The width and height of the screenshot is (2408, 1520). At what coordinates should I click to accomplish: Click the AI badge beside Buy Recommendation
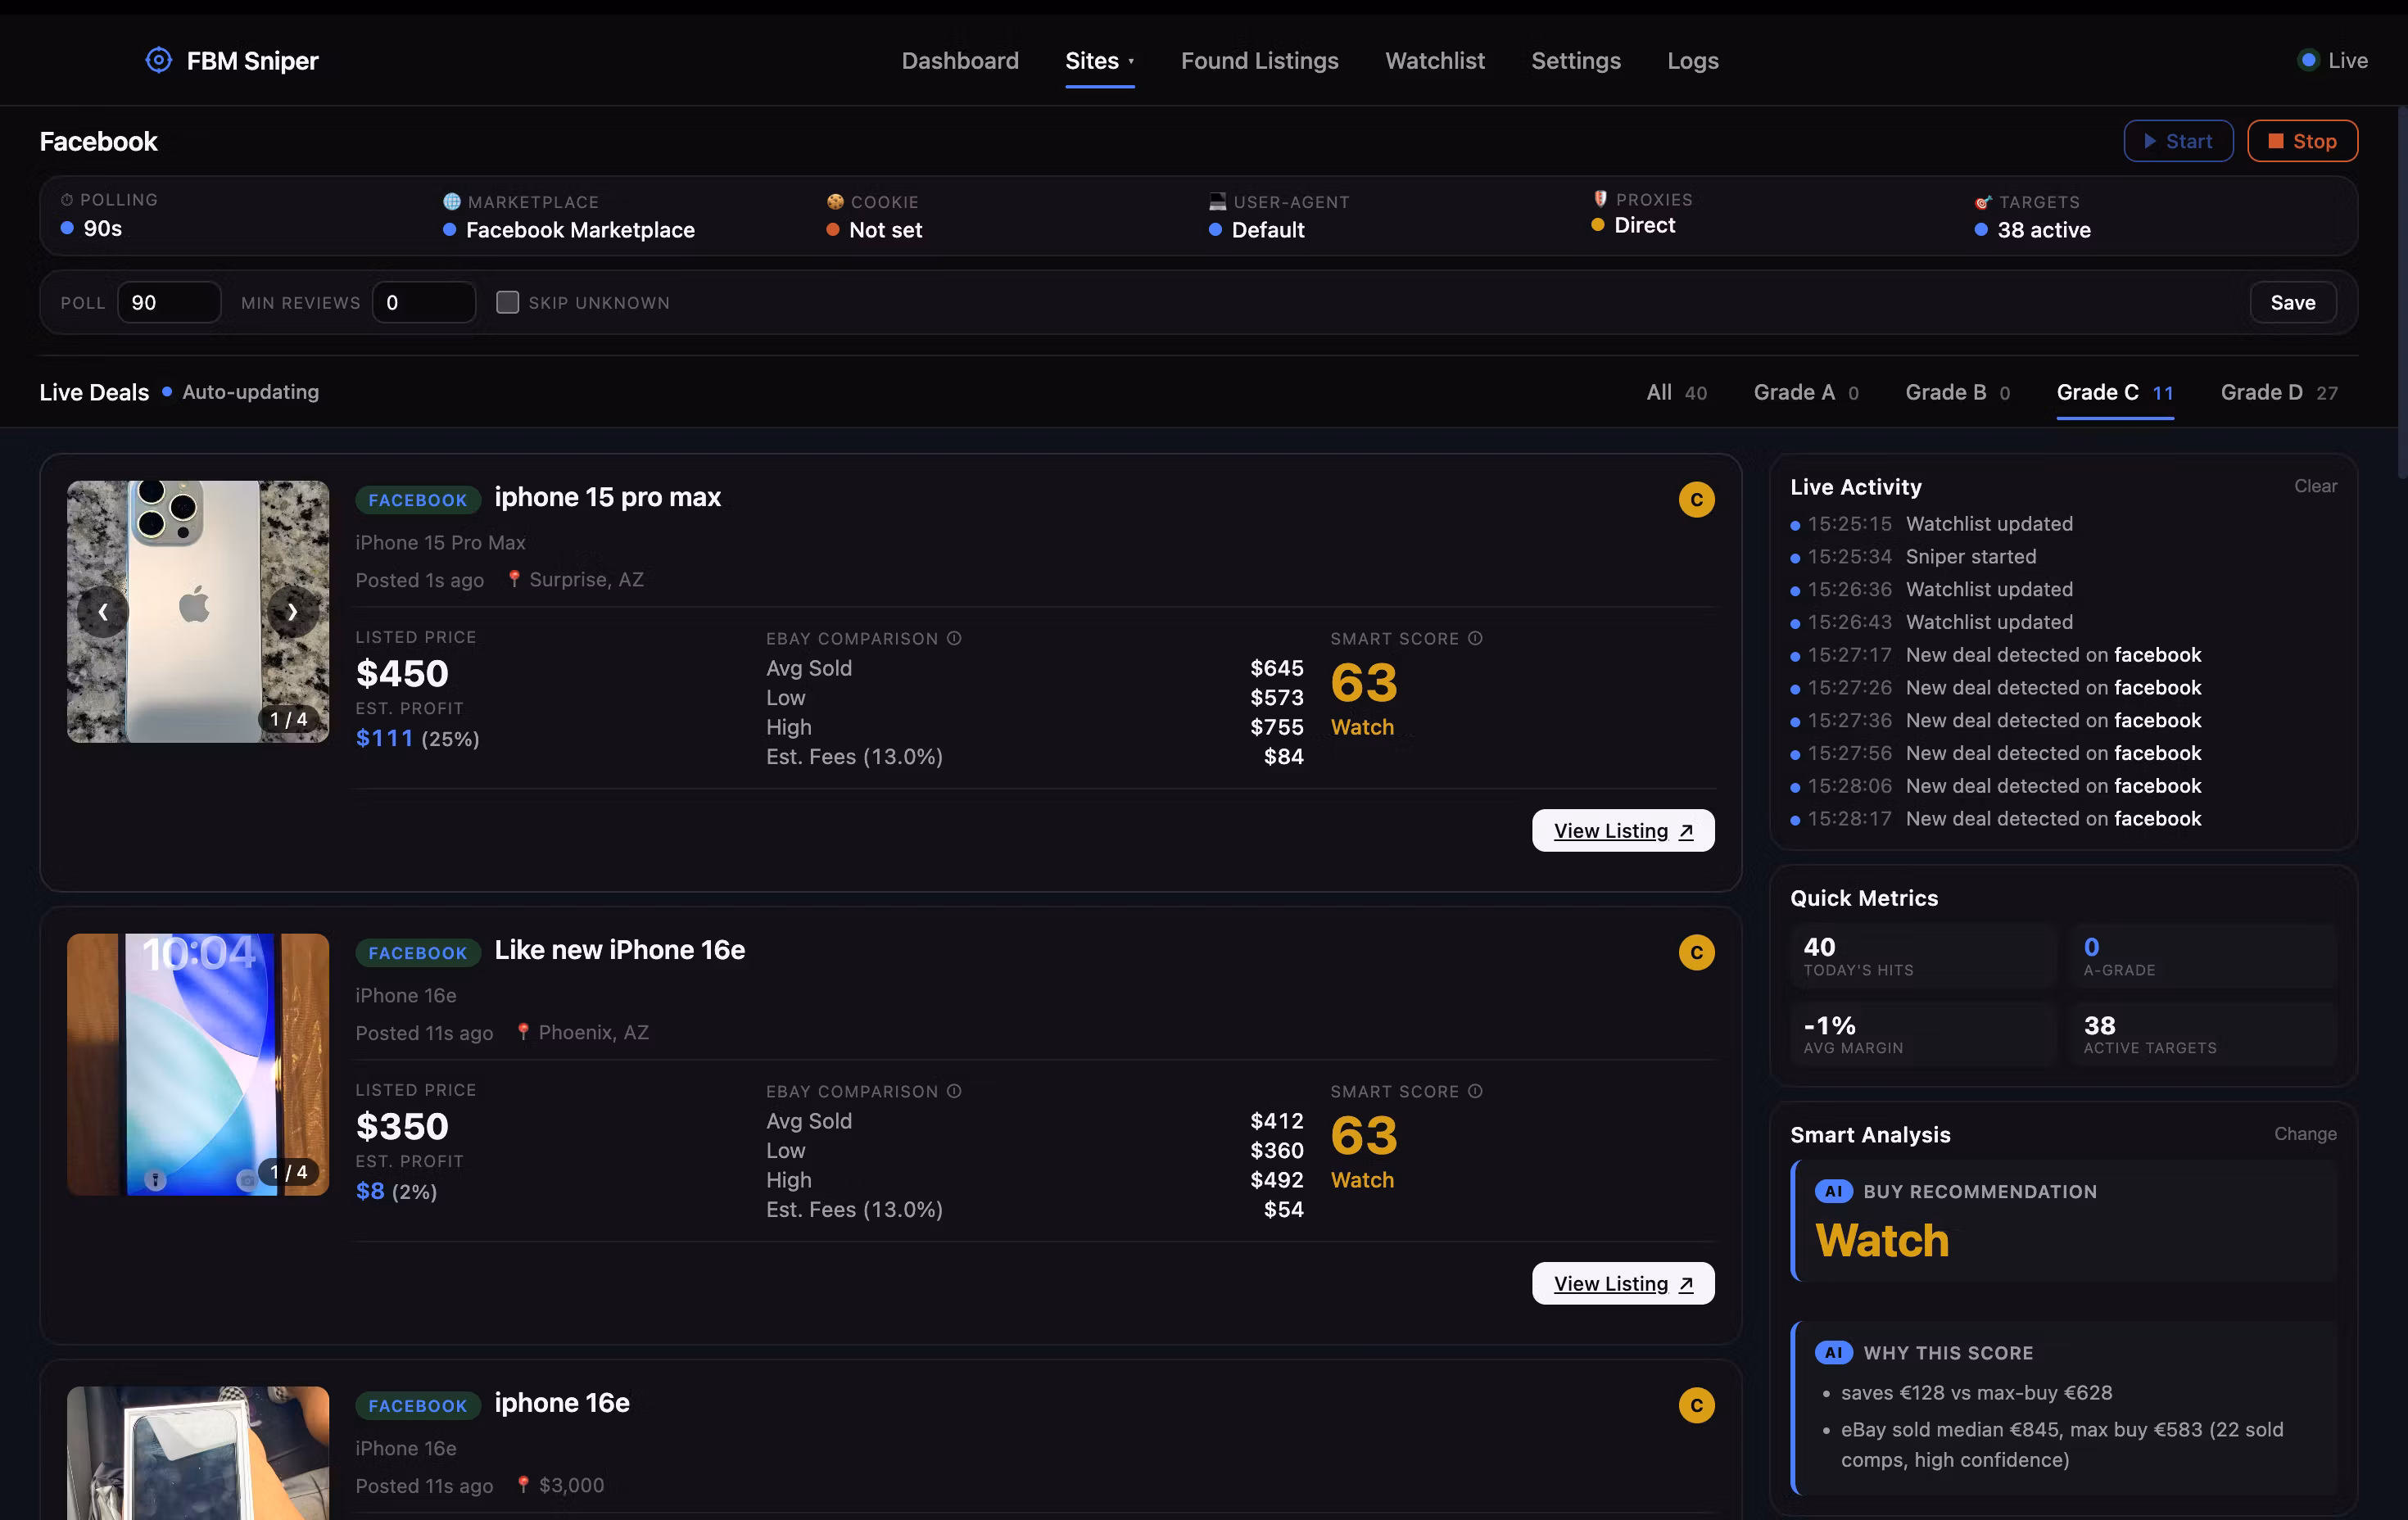click(1833, 1191)
